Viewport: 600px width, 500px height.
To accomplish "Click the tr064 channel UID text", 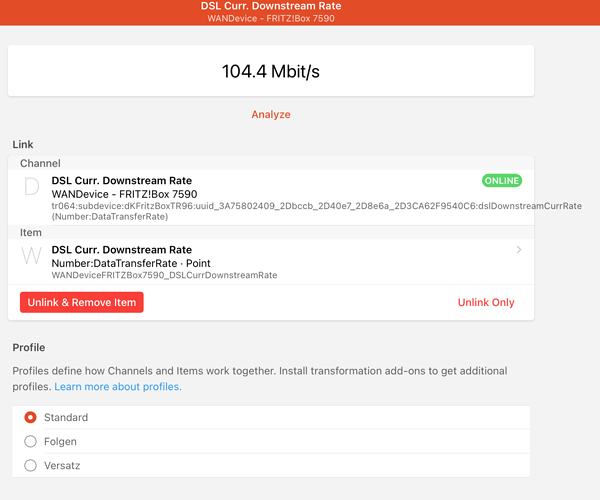I will point(316,206).
